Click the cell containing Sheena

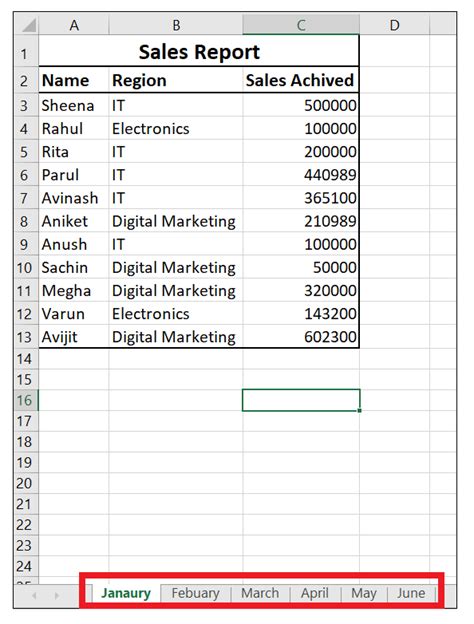pos(74,105)
